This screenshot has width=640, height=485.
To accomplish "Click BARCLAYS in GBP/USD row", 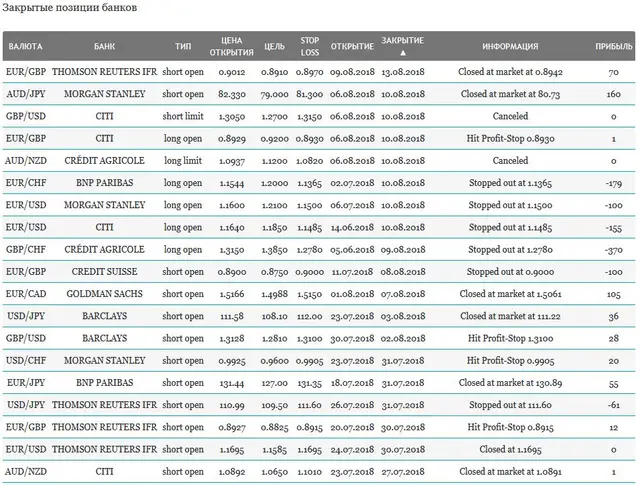I will coord(104,338).
